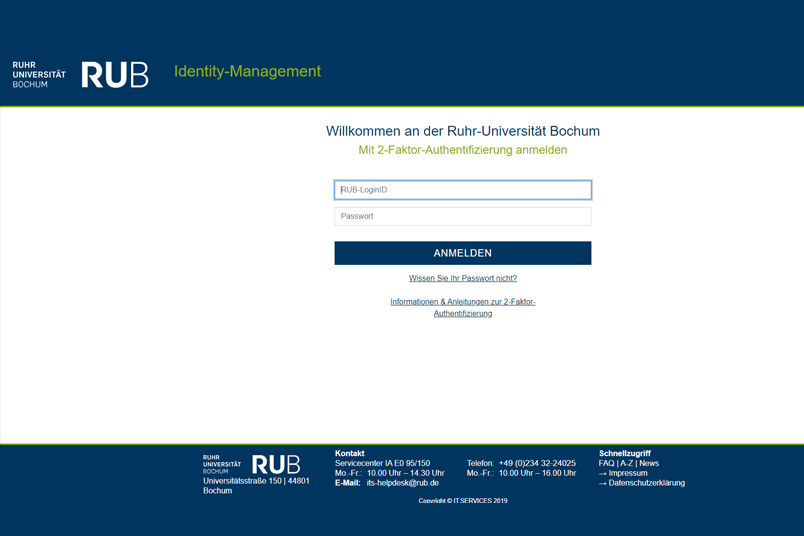The width and height of the screenshot is (804, 536).
Task: Click 'Mit 2-Faktor-Authentifizierung anmelden' text
Action: tap(463, 150)
